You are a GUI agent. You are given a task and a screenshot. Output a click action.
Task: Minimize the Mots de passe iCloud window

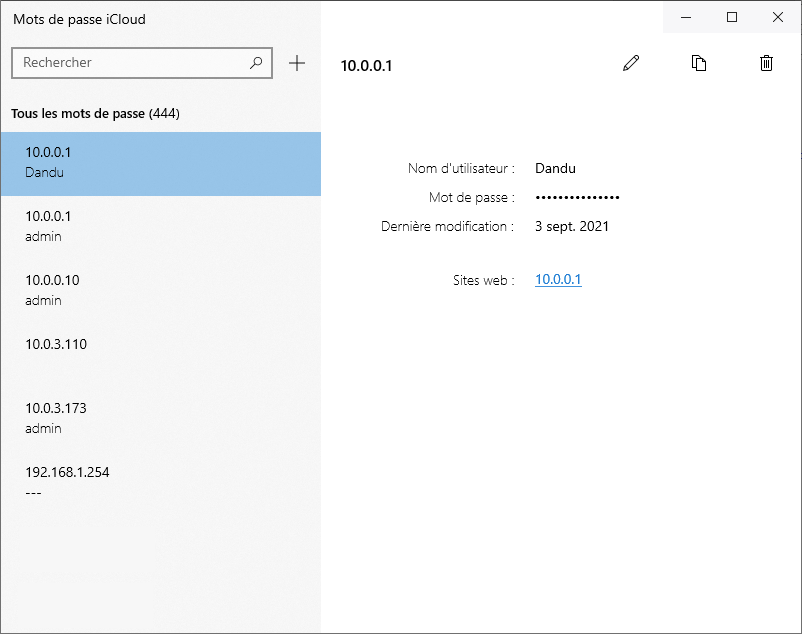point(686,17)
